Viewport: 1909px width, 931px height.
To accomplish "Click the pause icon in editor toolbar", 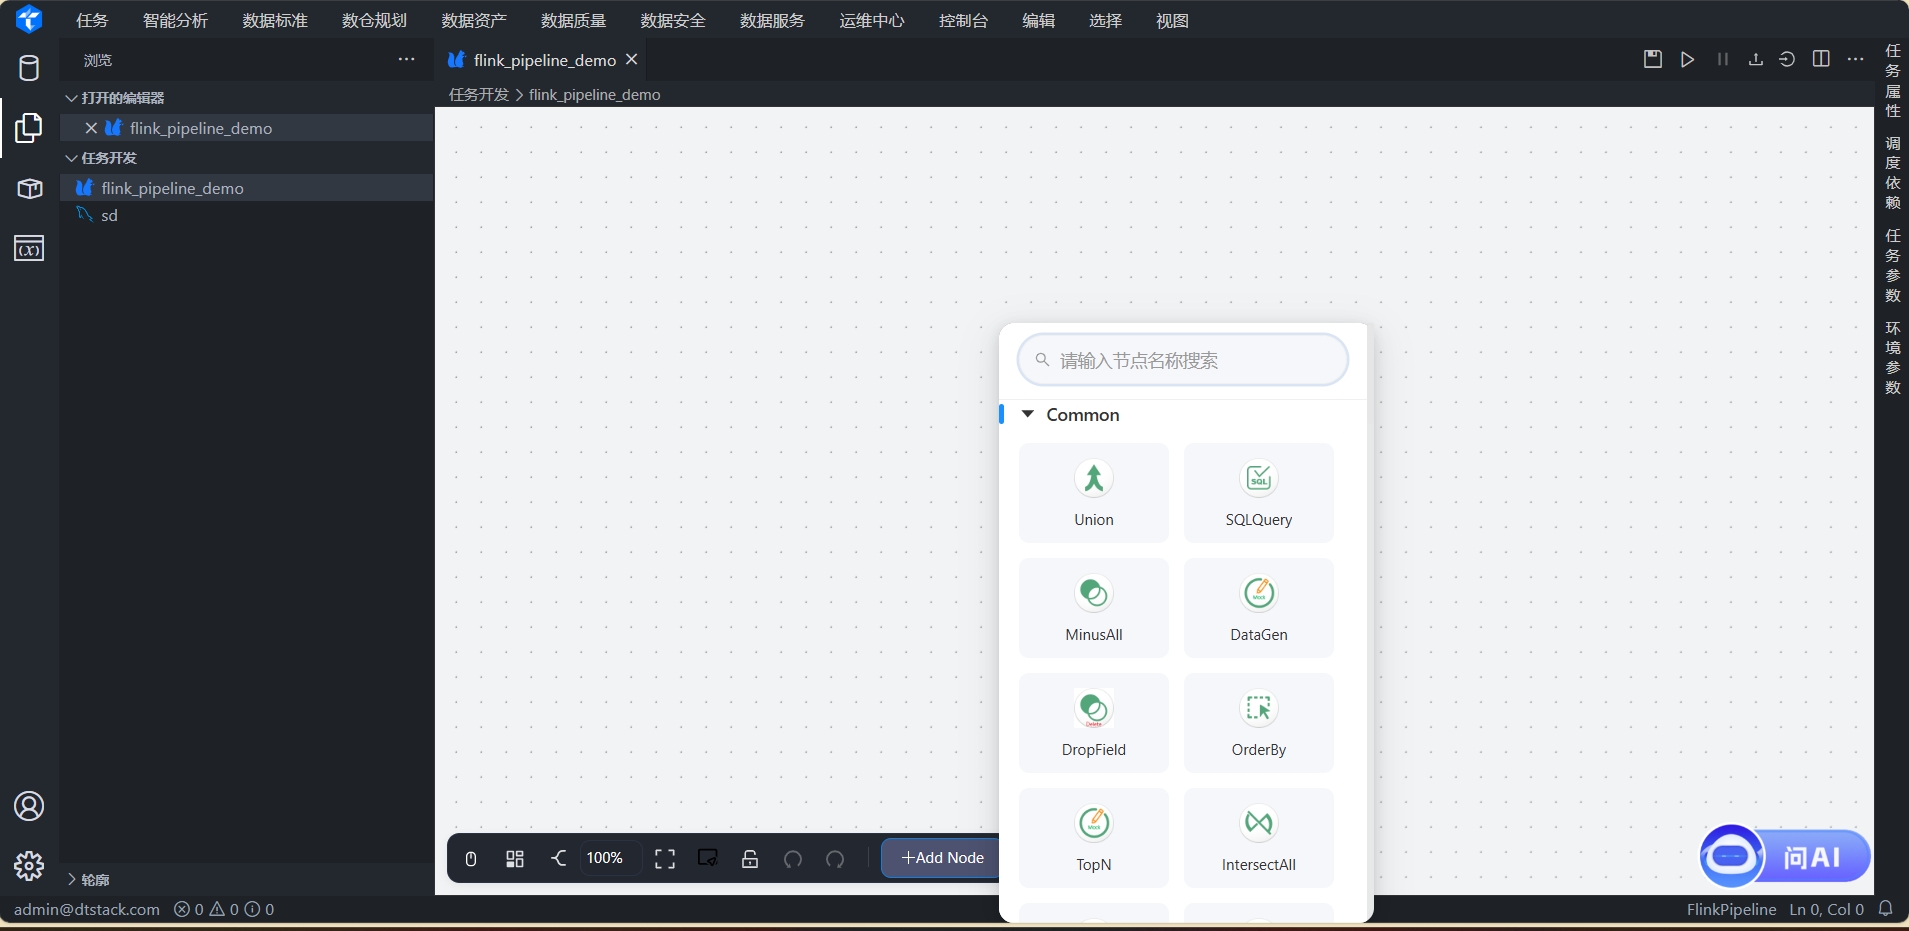I will pyautogui.click(x=1722, y=59).
